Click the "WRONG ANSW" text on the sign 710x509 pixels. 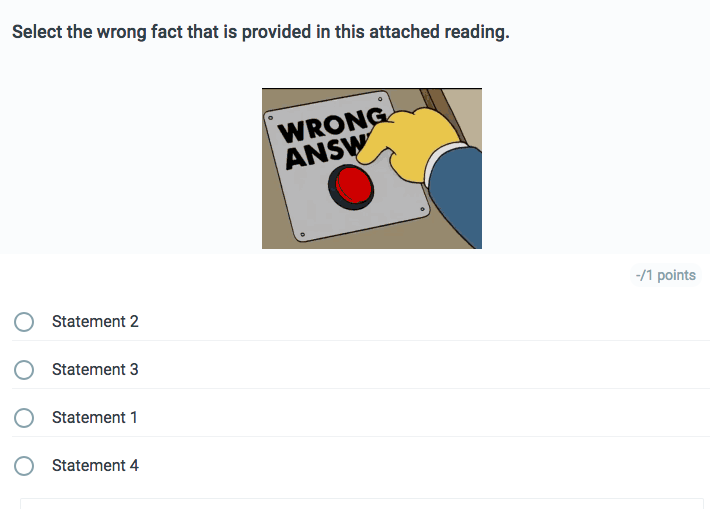click(323, 140)
